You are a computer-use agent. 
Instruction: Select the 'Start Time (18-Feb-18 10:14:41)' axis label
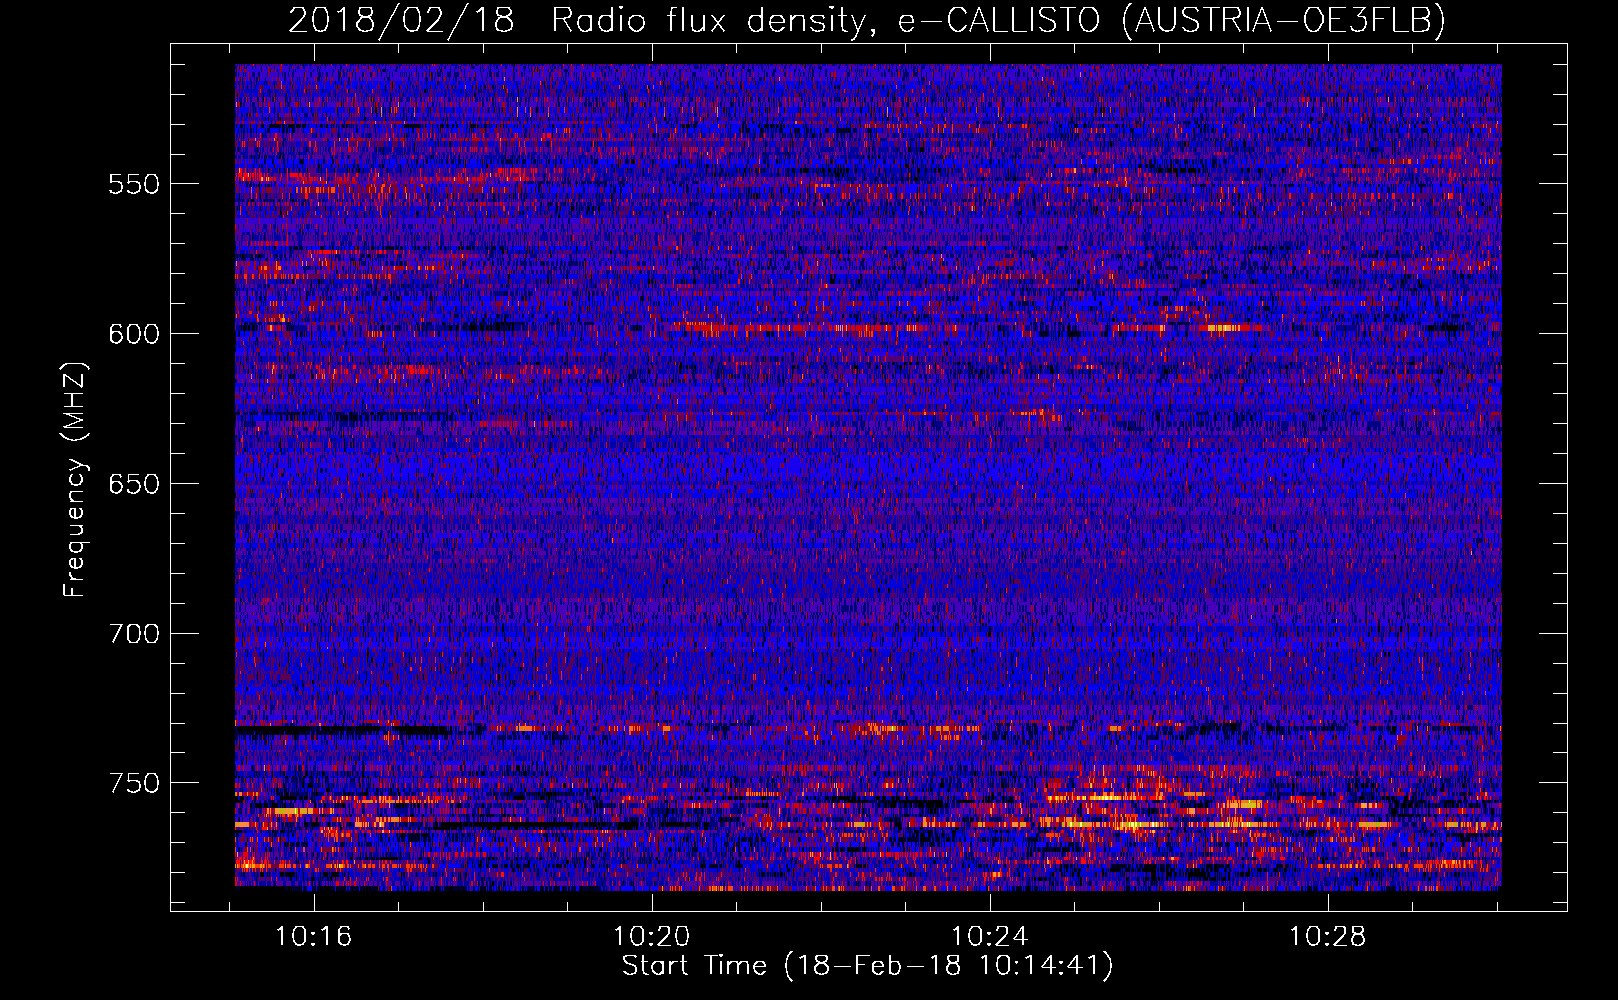pyautogui.click(x=867, y=966)
